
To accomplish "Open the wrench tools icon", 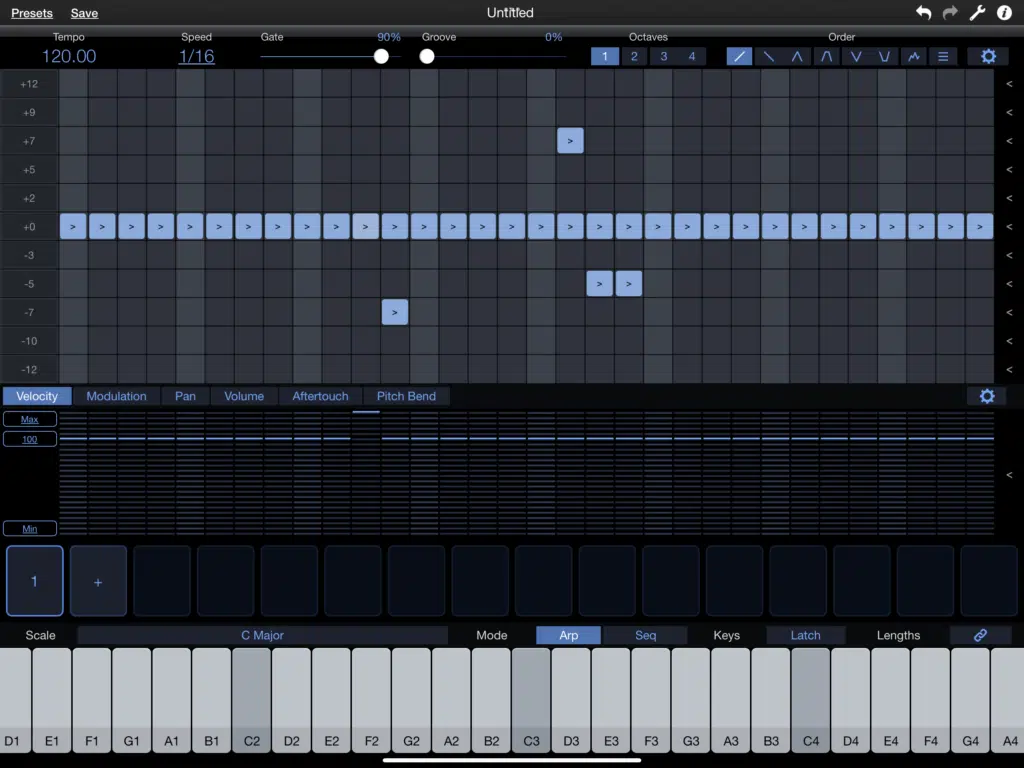I will [x=977, y=12].
